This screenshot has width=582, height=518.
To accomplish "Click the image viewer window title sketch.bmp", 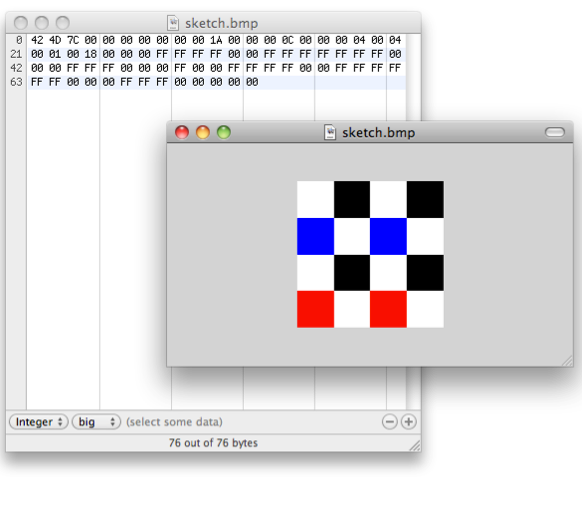I will click(x=379, y=133).
